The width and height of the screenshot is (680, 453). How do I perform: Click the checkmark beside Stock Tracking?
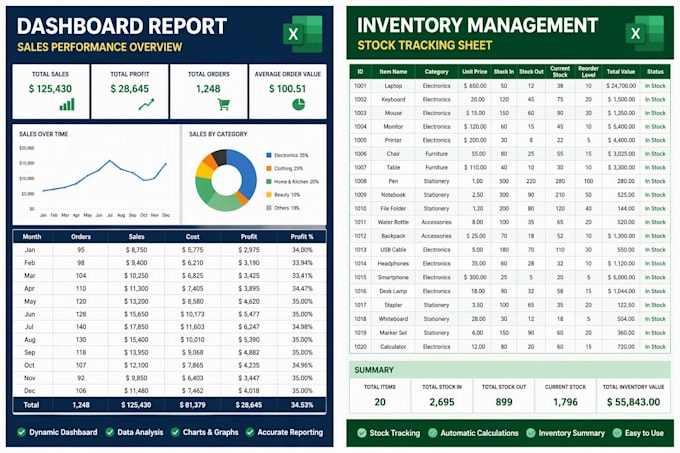point(362,433)
